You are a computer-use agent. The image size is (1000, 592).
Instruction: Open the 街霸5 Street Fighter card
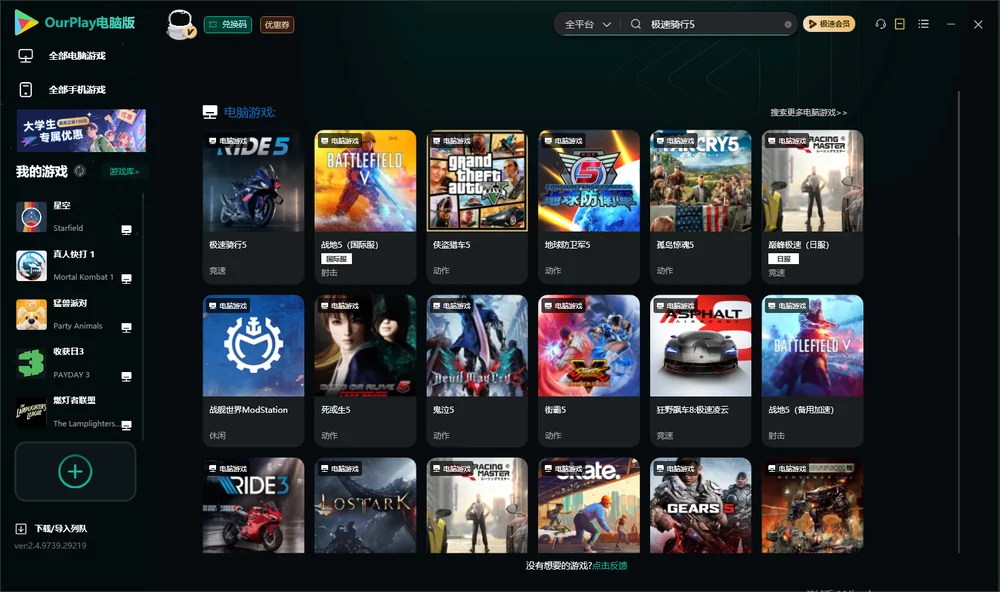(x=589, y=371)
